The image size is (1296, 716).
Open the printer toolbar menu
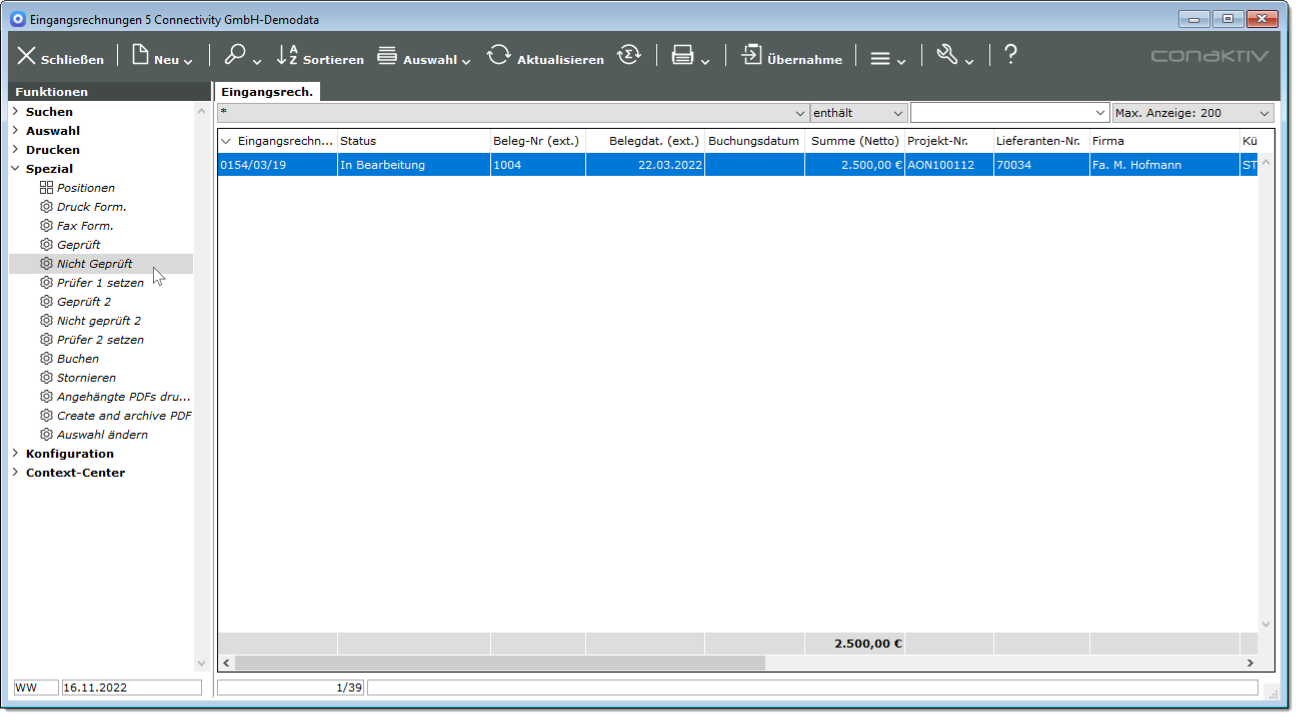coord(689,57)
